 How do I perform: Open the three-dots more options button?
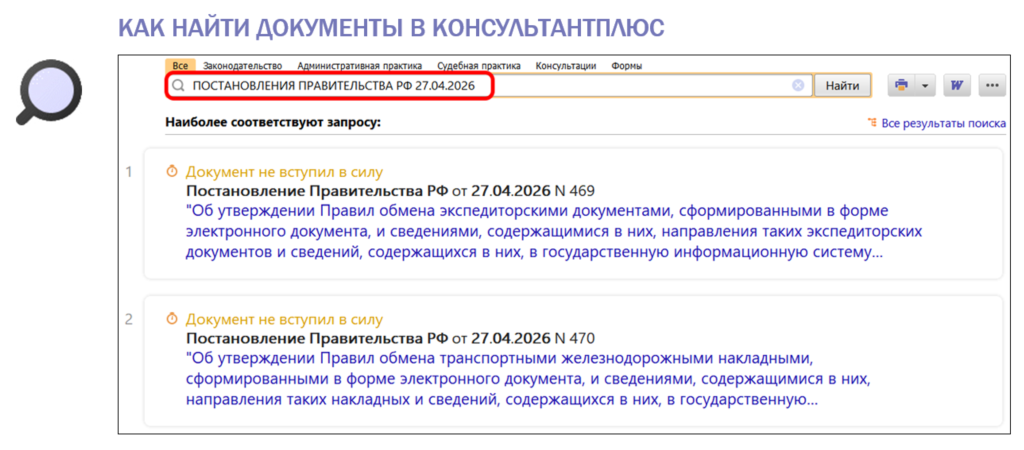click(992, 86)
